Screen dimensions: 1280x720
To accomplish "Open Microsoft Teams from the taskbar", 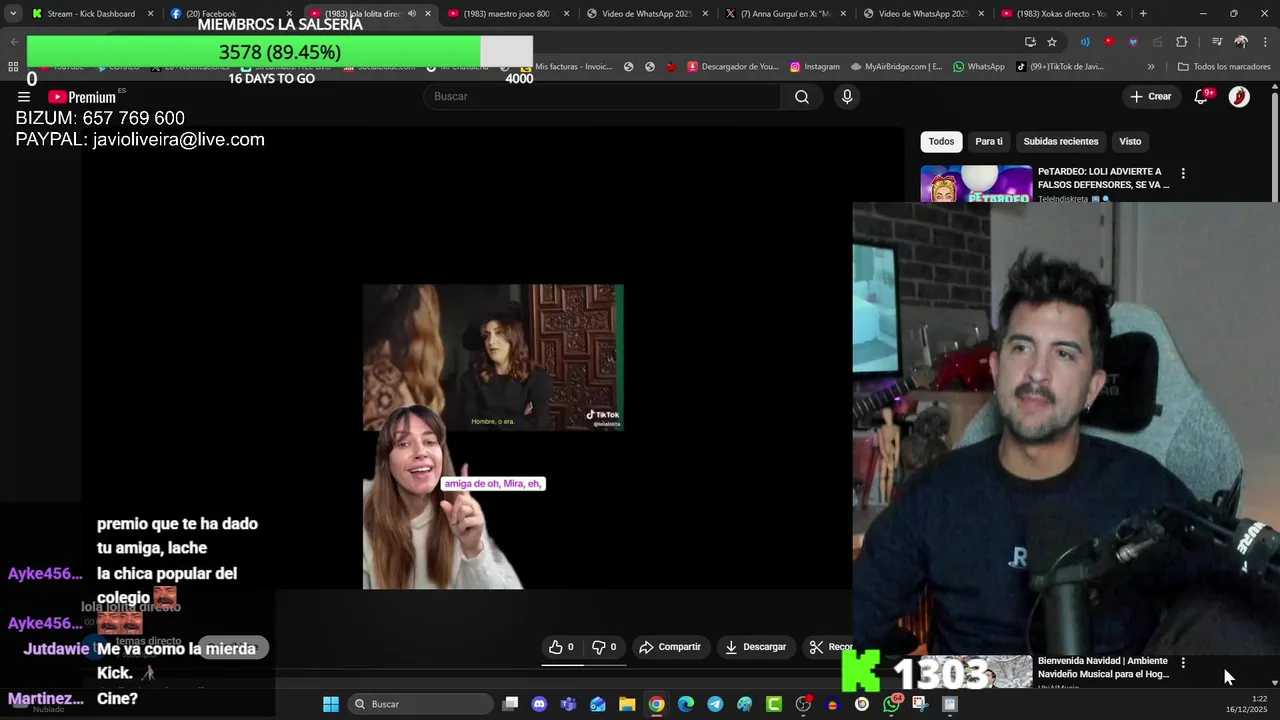I will (569, 704).
